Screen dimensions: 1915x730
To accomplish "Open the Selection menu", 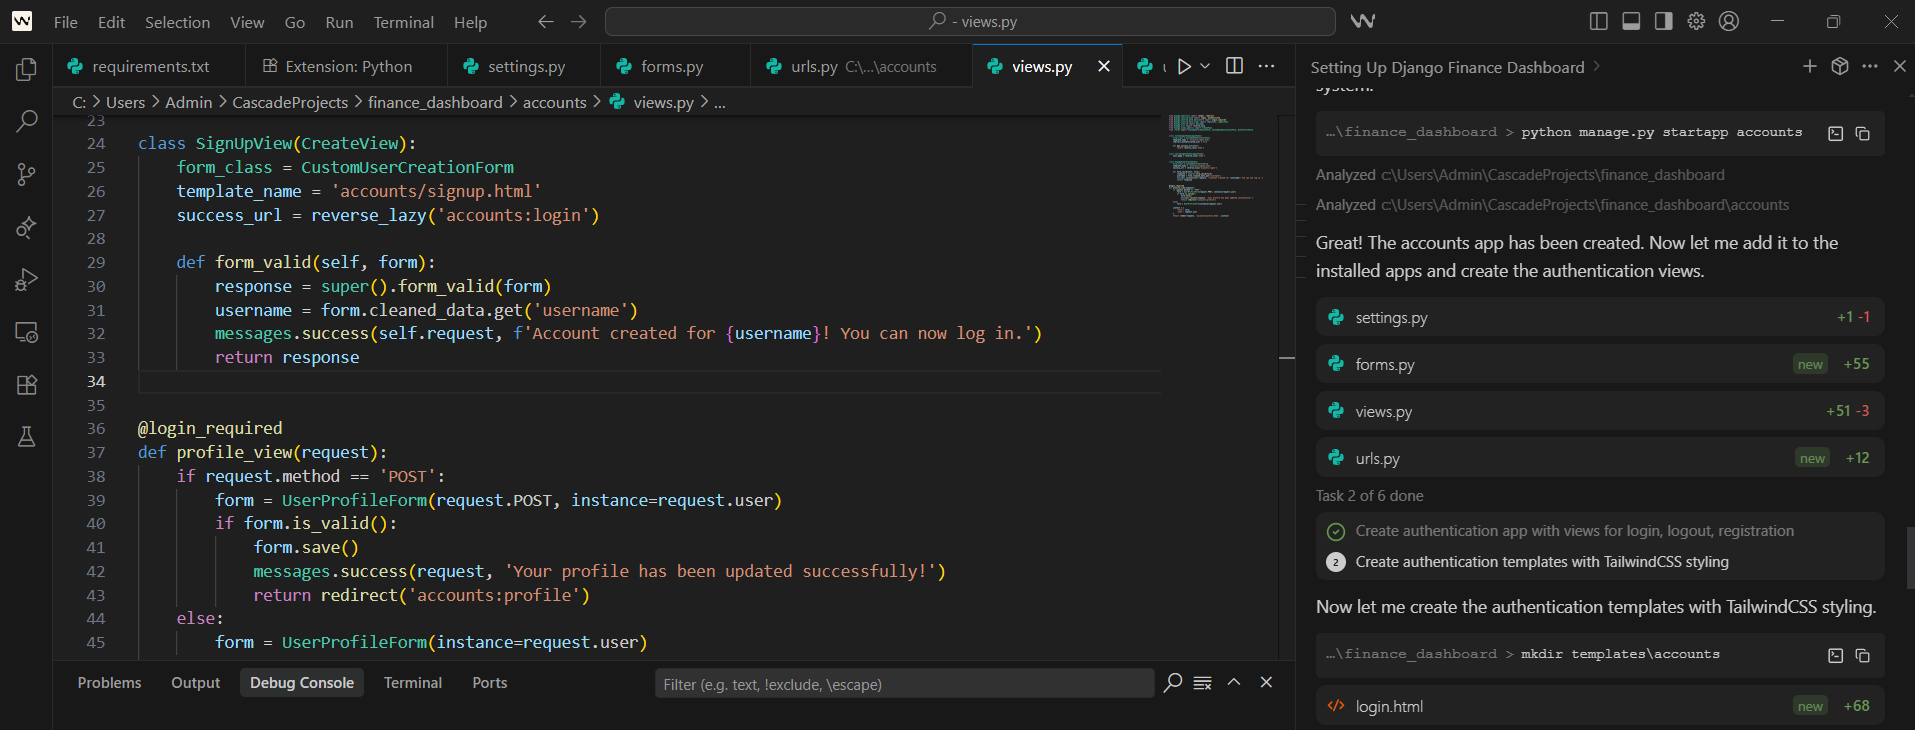I will (x=177, y=22).
